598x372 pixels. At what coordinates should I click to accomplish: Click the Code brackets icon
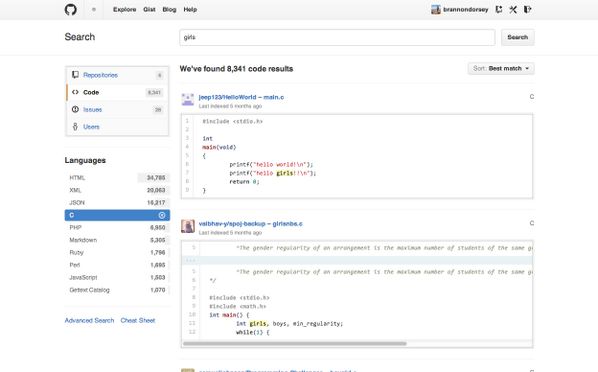pyautogui.click(x=75, y=92)
